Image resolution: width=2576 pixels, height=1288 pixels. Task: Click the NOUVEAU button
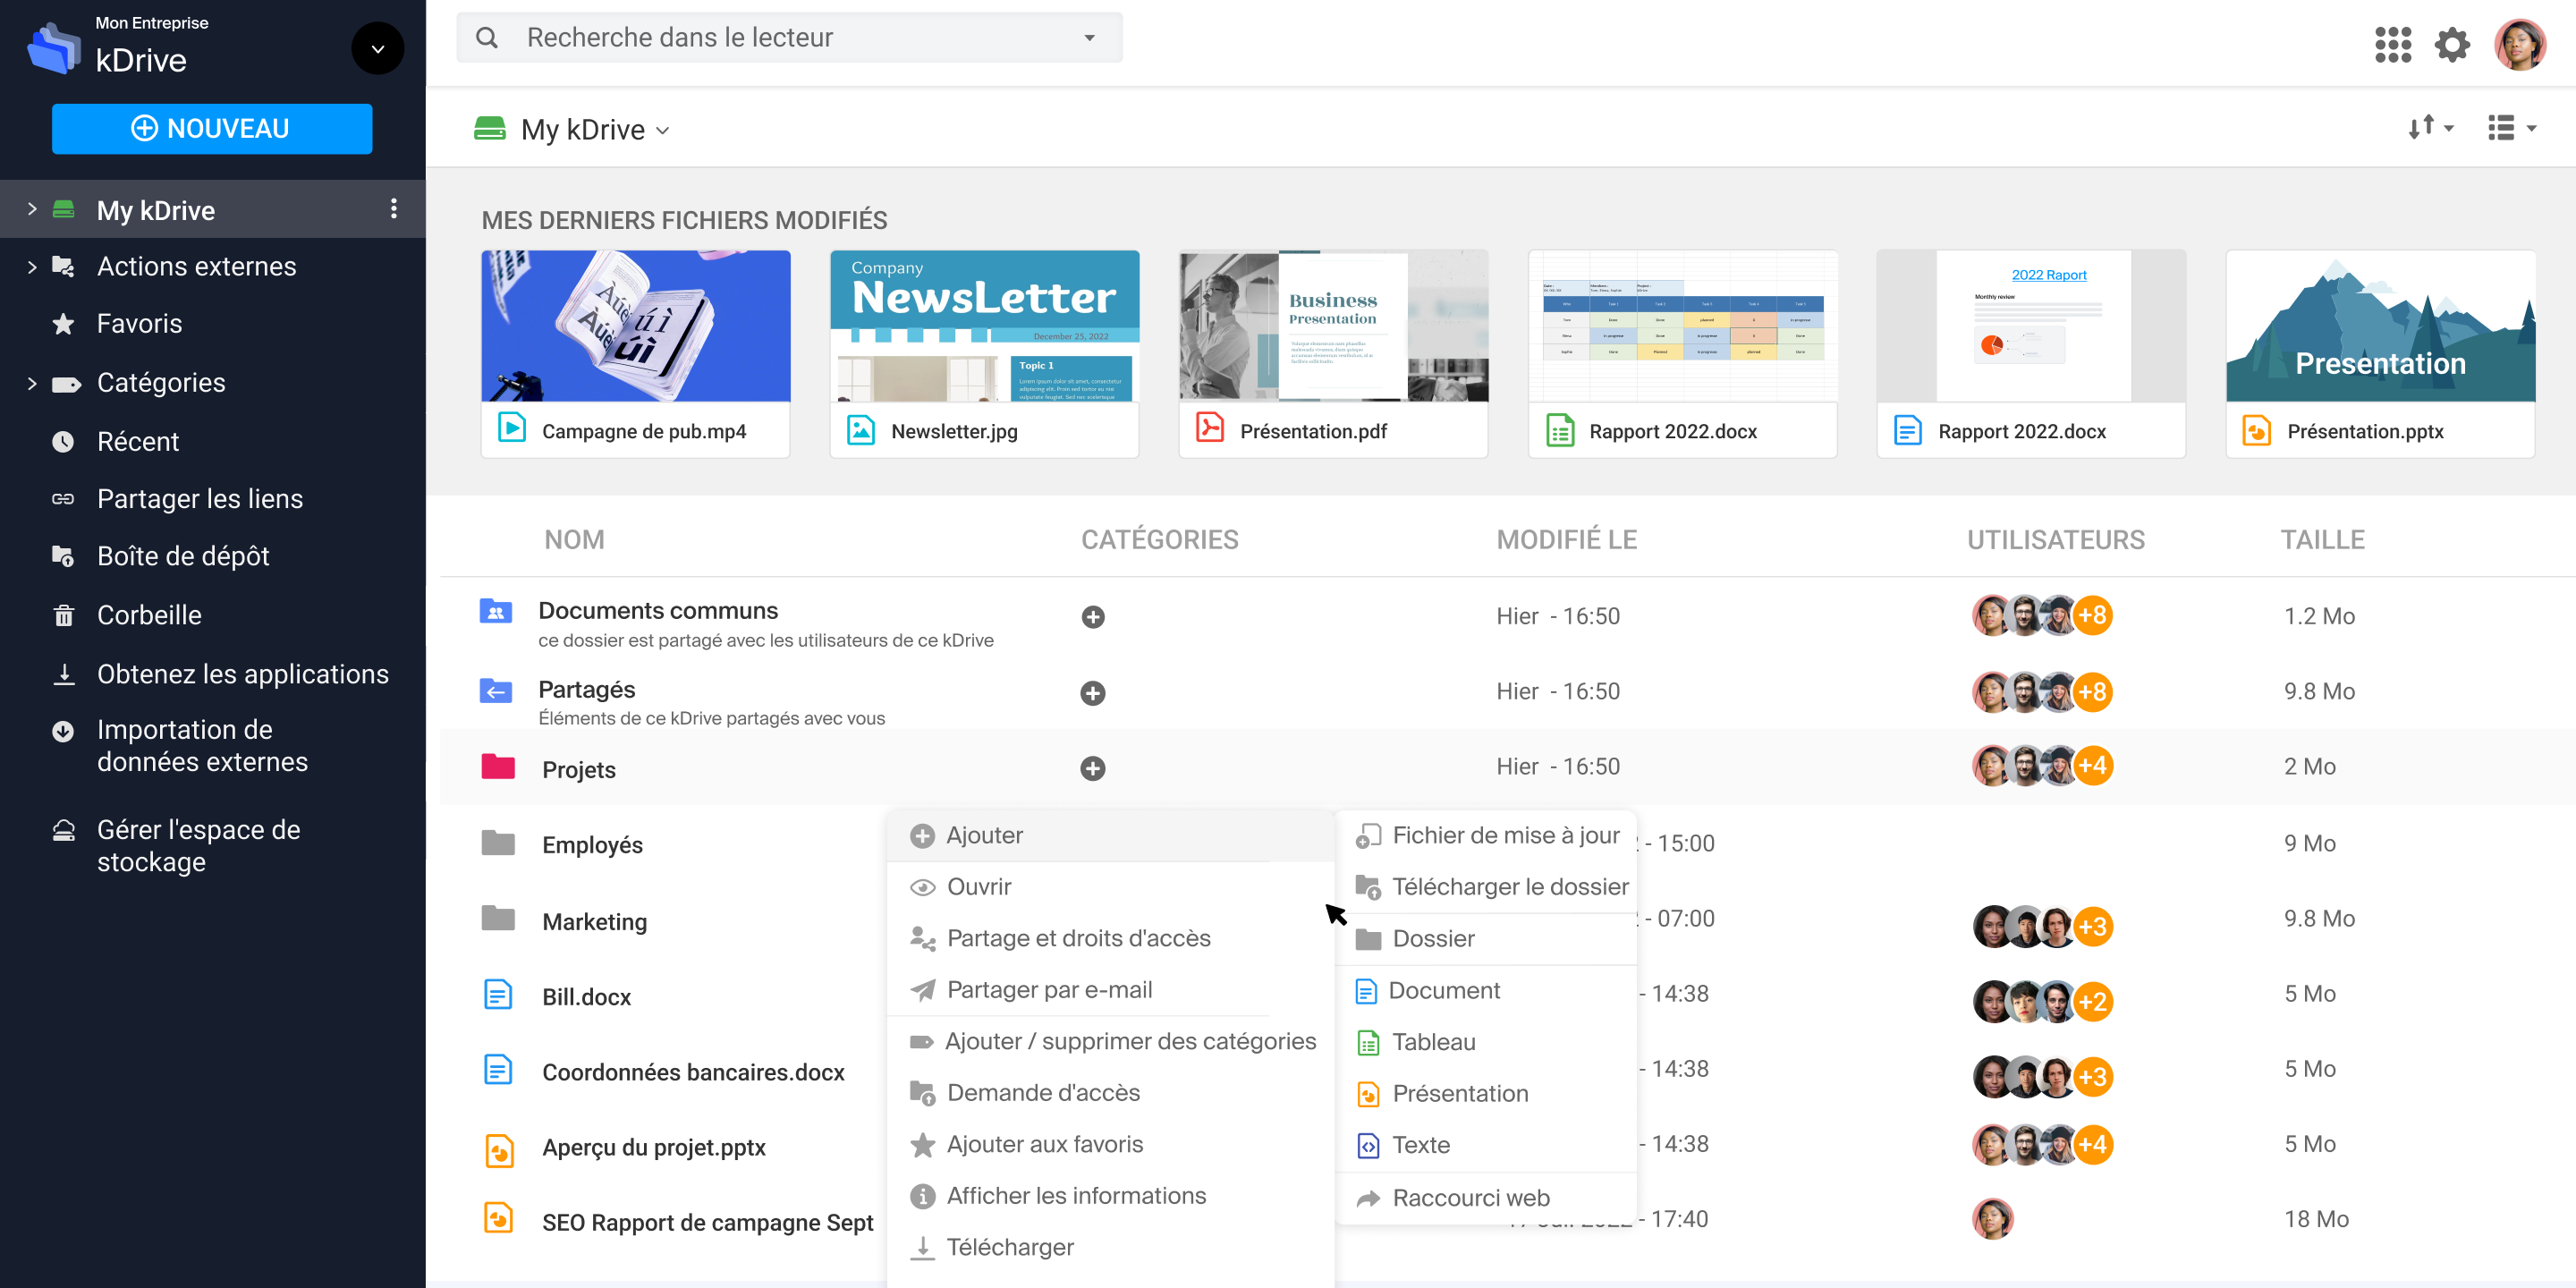click(x=212, y=129)
